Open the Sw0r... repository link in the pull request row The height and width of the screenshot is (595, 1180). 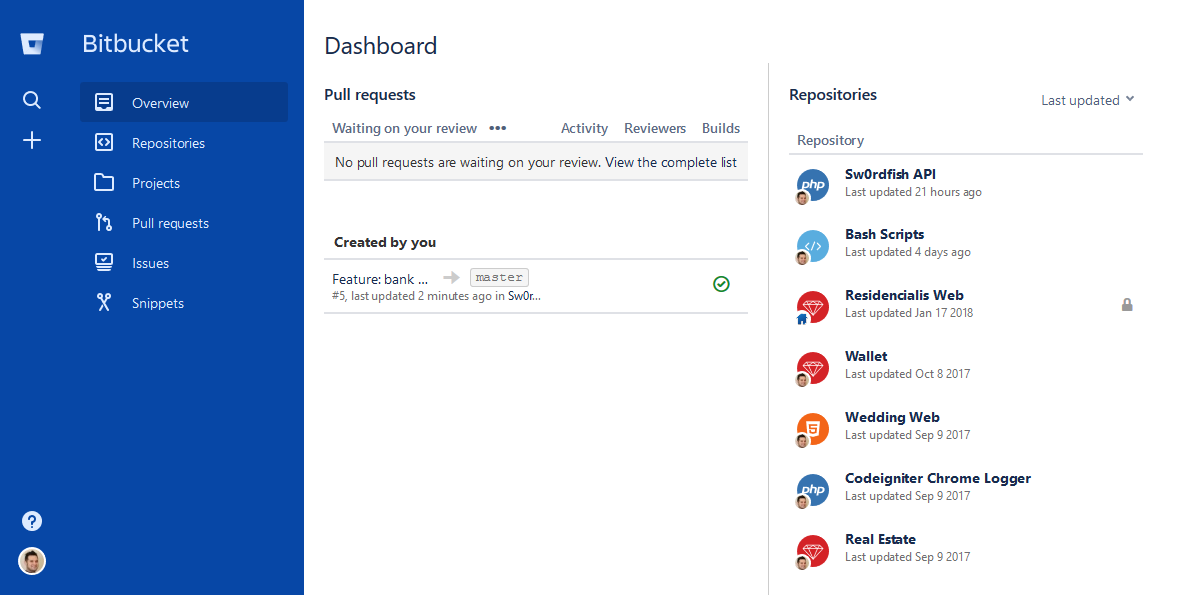tap(524, 296)
